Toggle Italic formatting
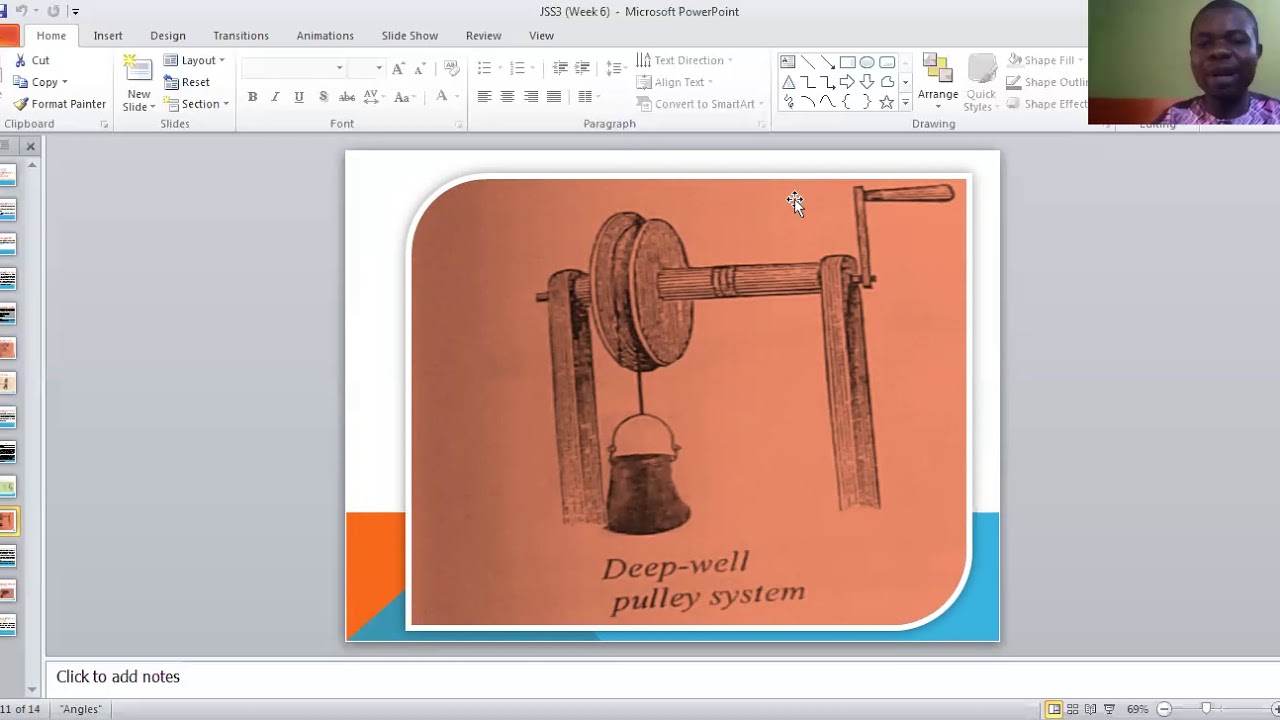The height and width of the screenshot is (720, 1280). point(275,97)
